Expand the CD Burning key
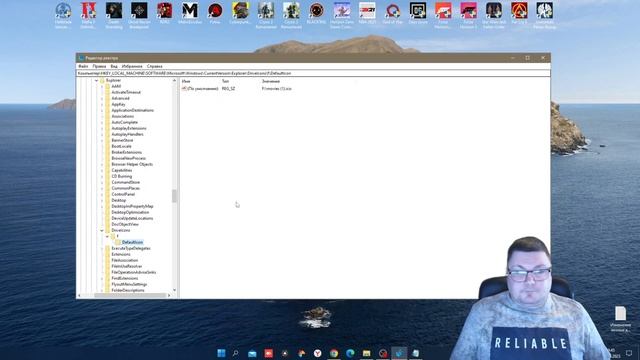Viewport: 640px width, 360px height. coord(102,176)
